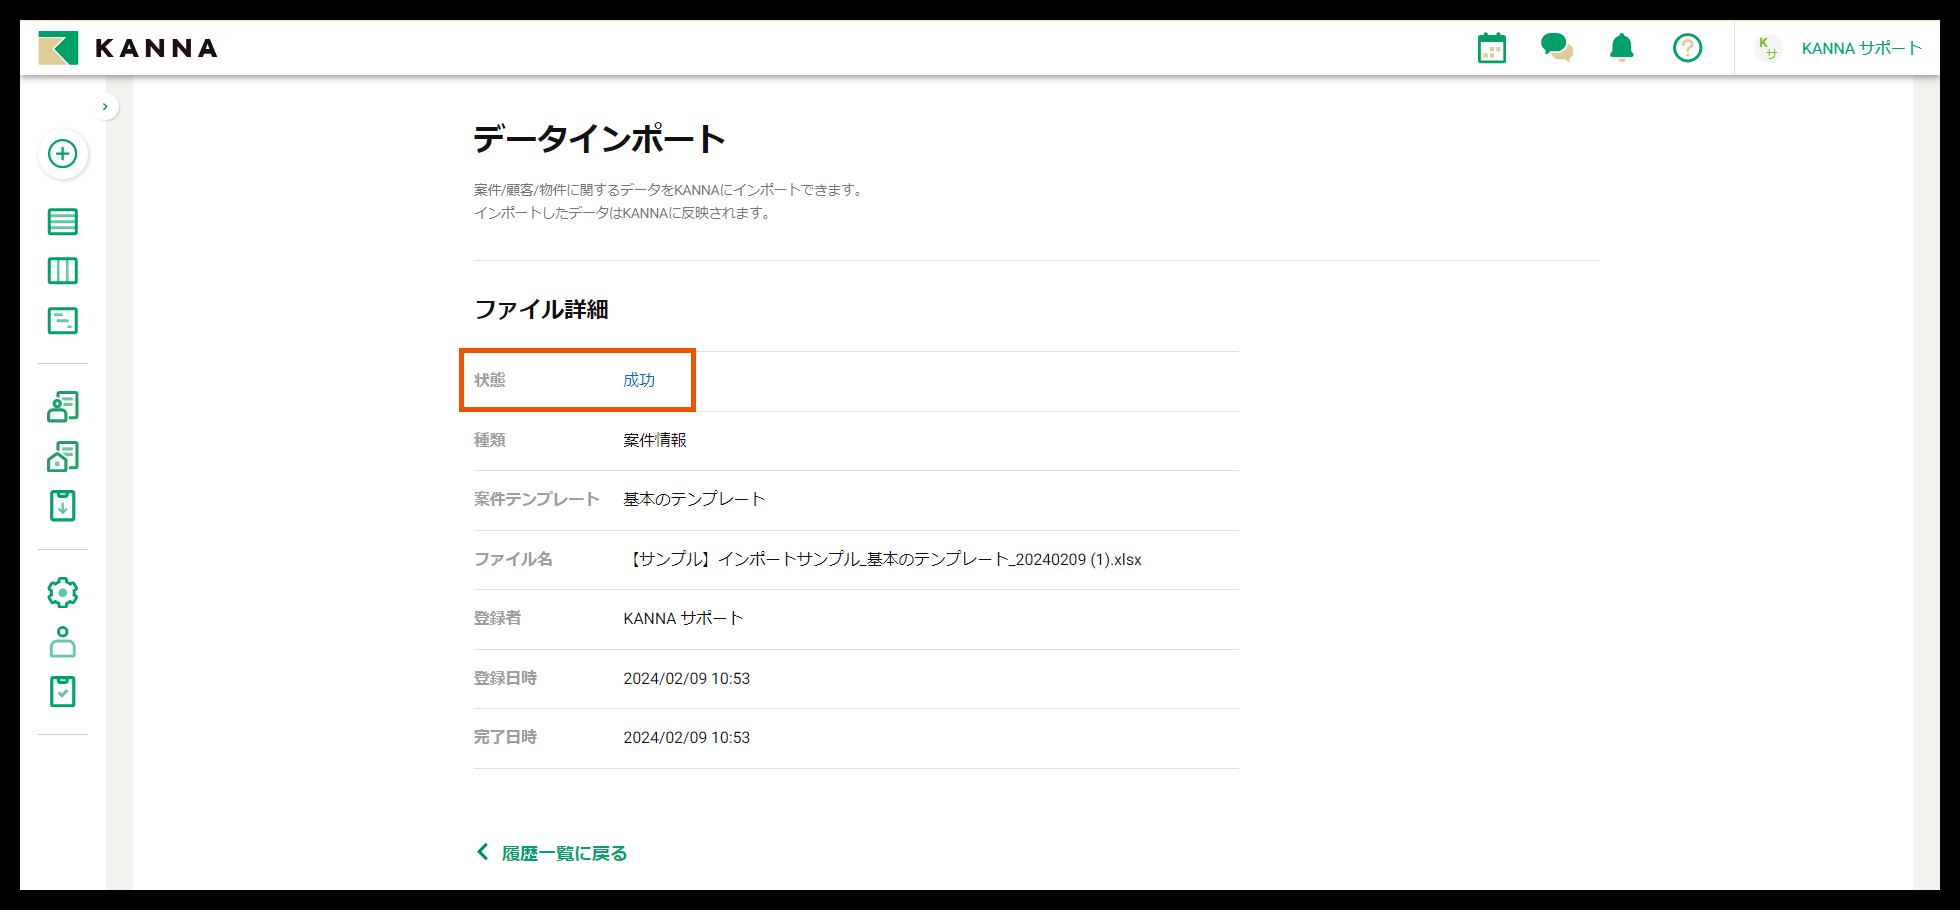
Task: Open the customer management icon
Action: pos(62,407)
